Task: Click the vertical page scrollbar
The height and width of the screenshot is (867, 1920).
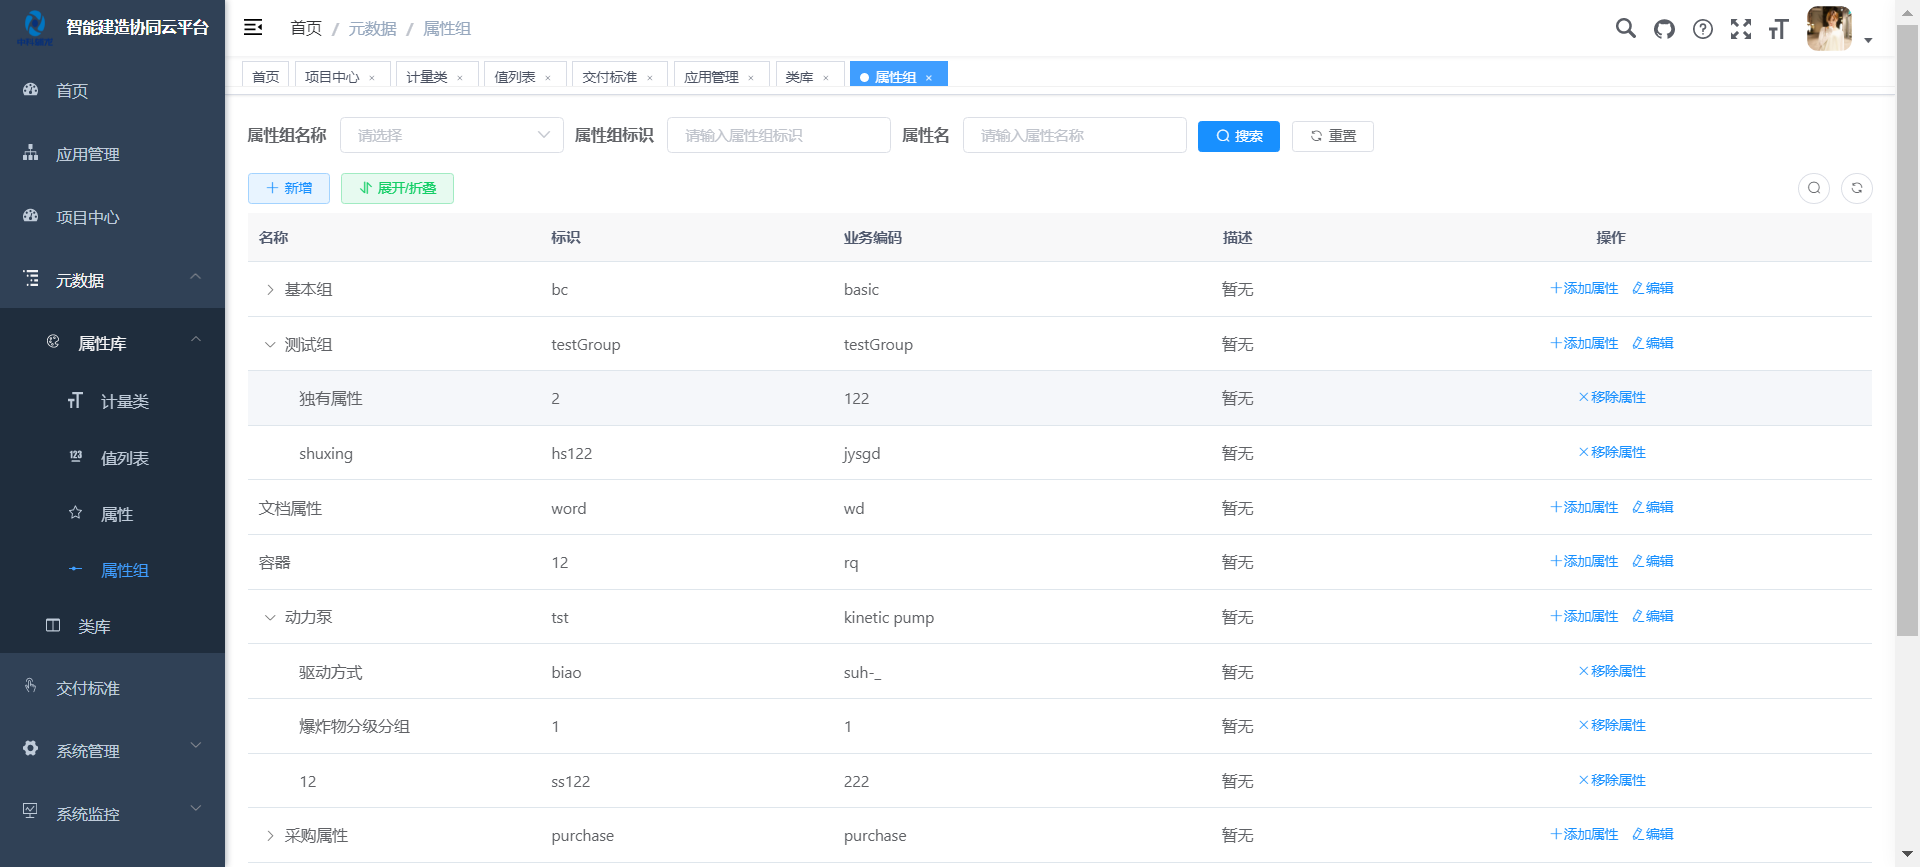Action: [x=1908, y=330]
